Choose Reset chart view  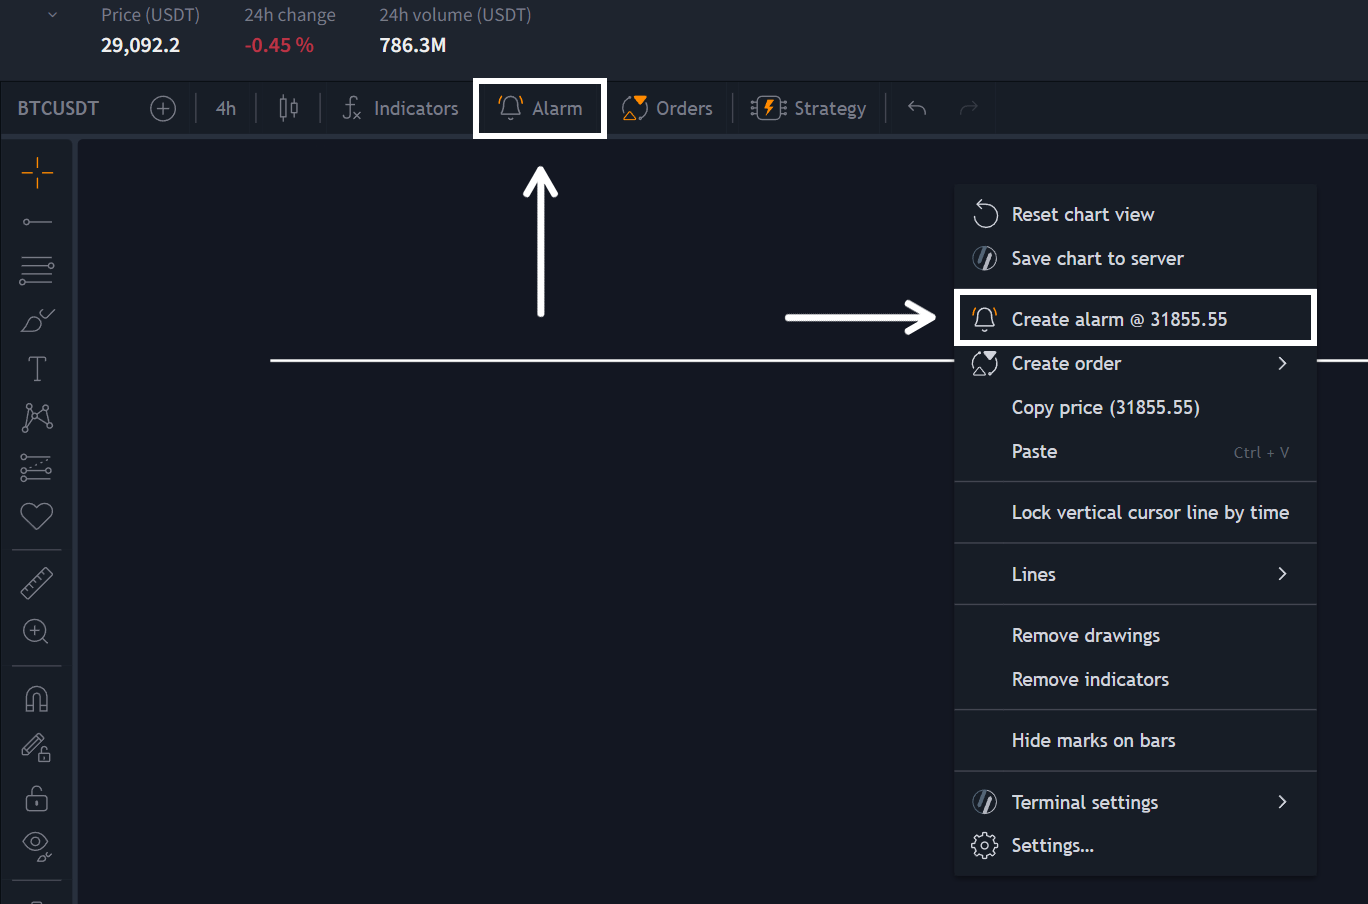click(1135, 214)
